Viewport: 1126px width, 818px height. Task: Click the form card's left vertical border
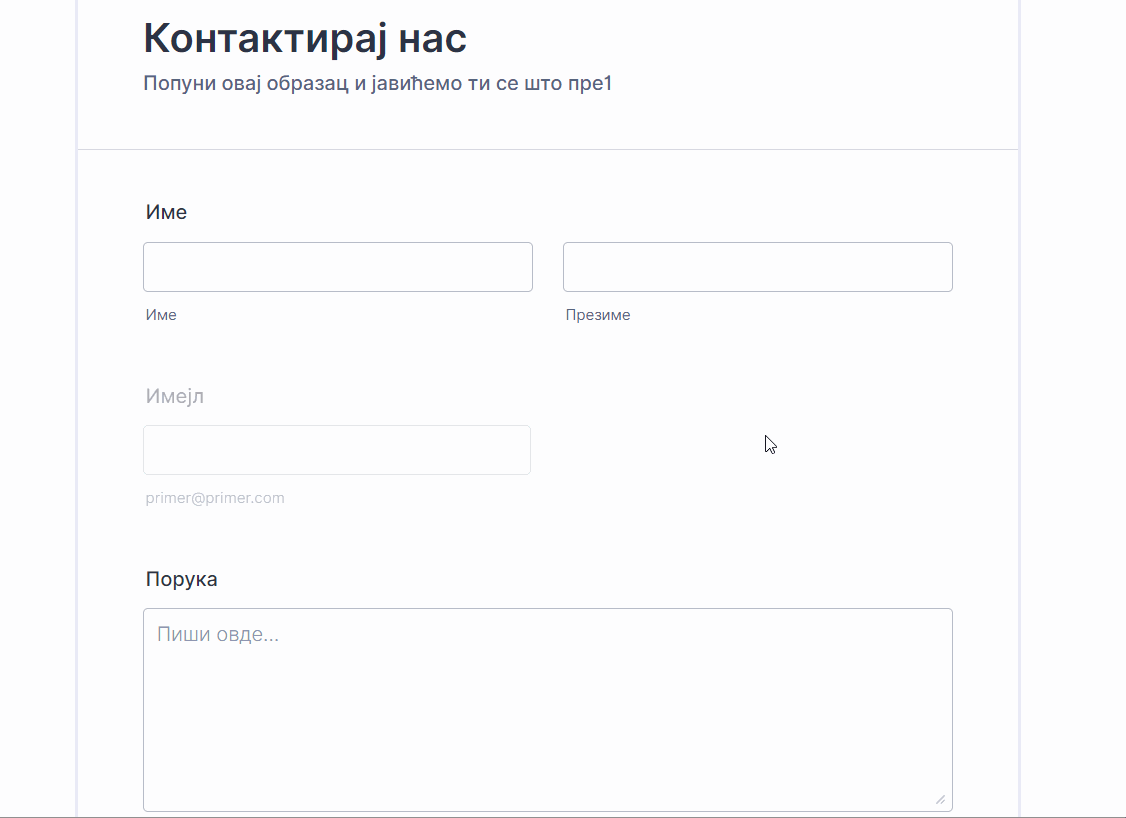(77, 400)
